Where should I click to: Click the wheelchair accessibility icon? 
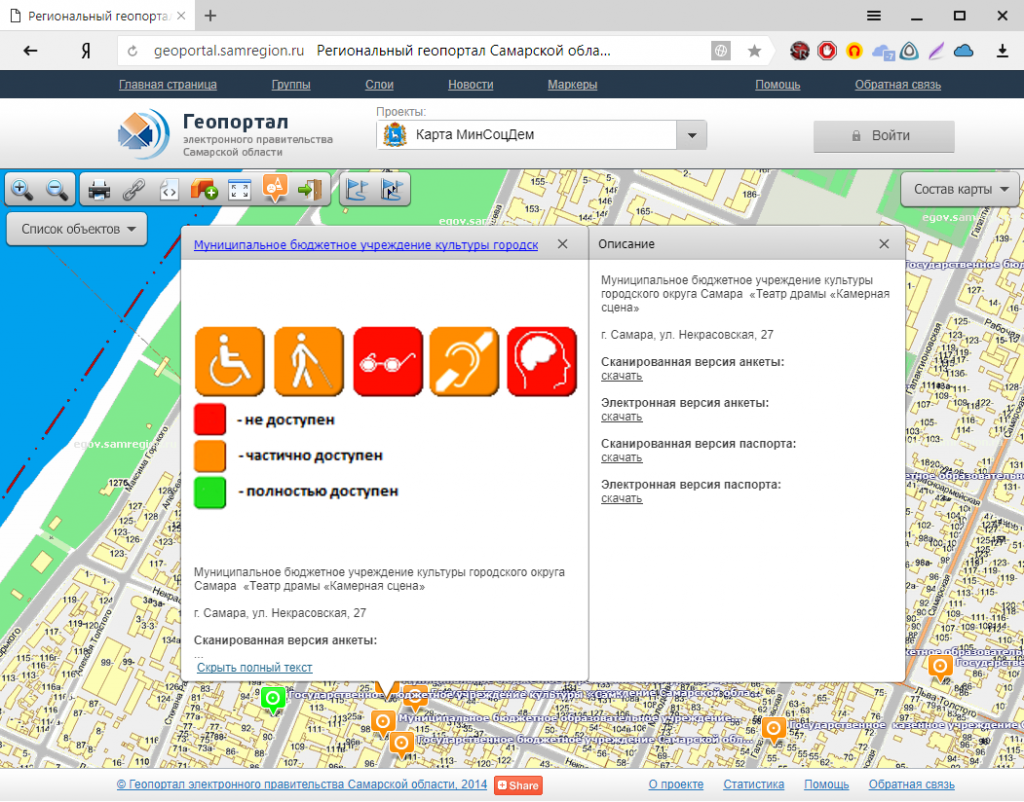coord(230,362)
